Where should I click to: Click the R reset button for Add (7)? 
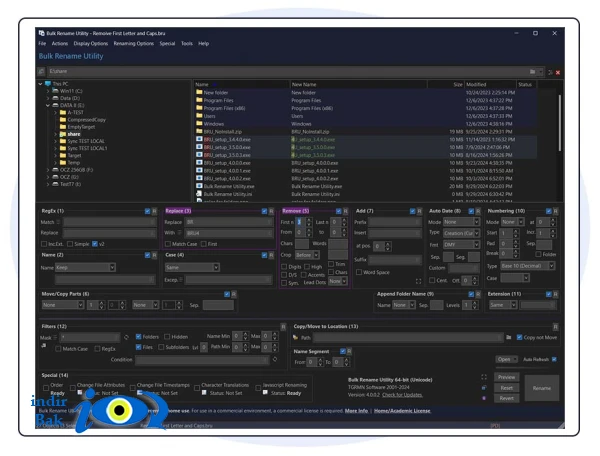pos(419,211)
